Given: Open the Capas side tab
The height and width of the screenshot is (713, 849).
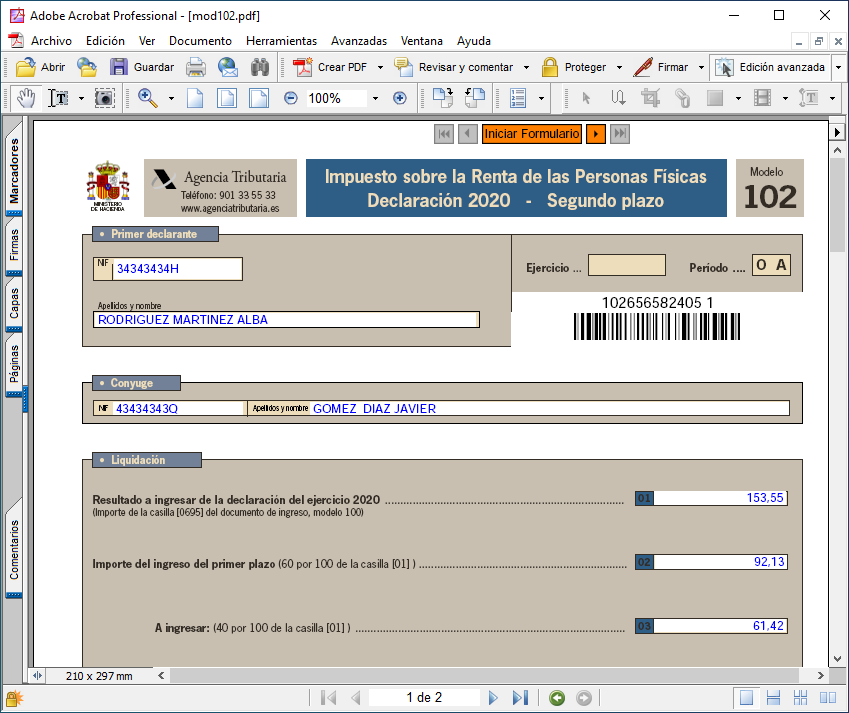Looking at the screenshot, I should click(x=14, y=303).
